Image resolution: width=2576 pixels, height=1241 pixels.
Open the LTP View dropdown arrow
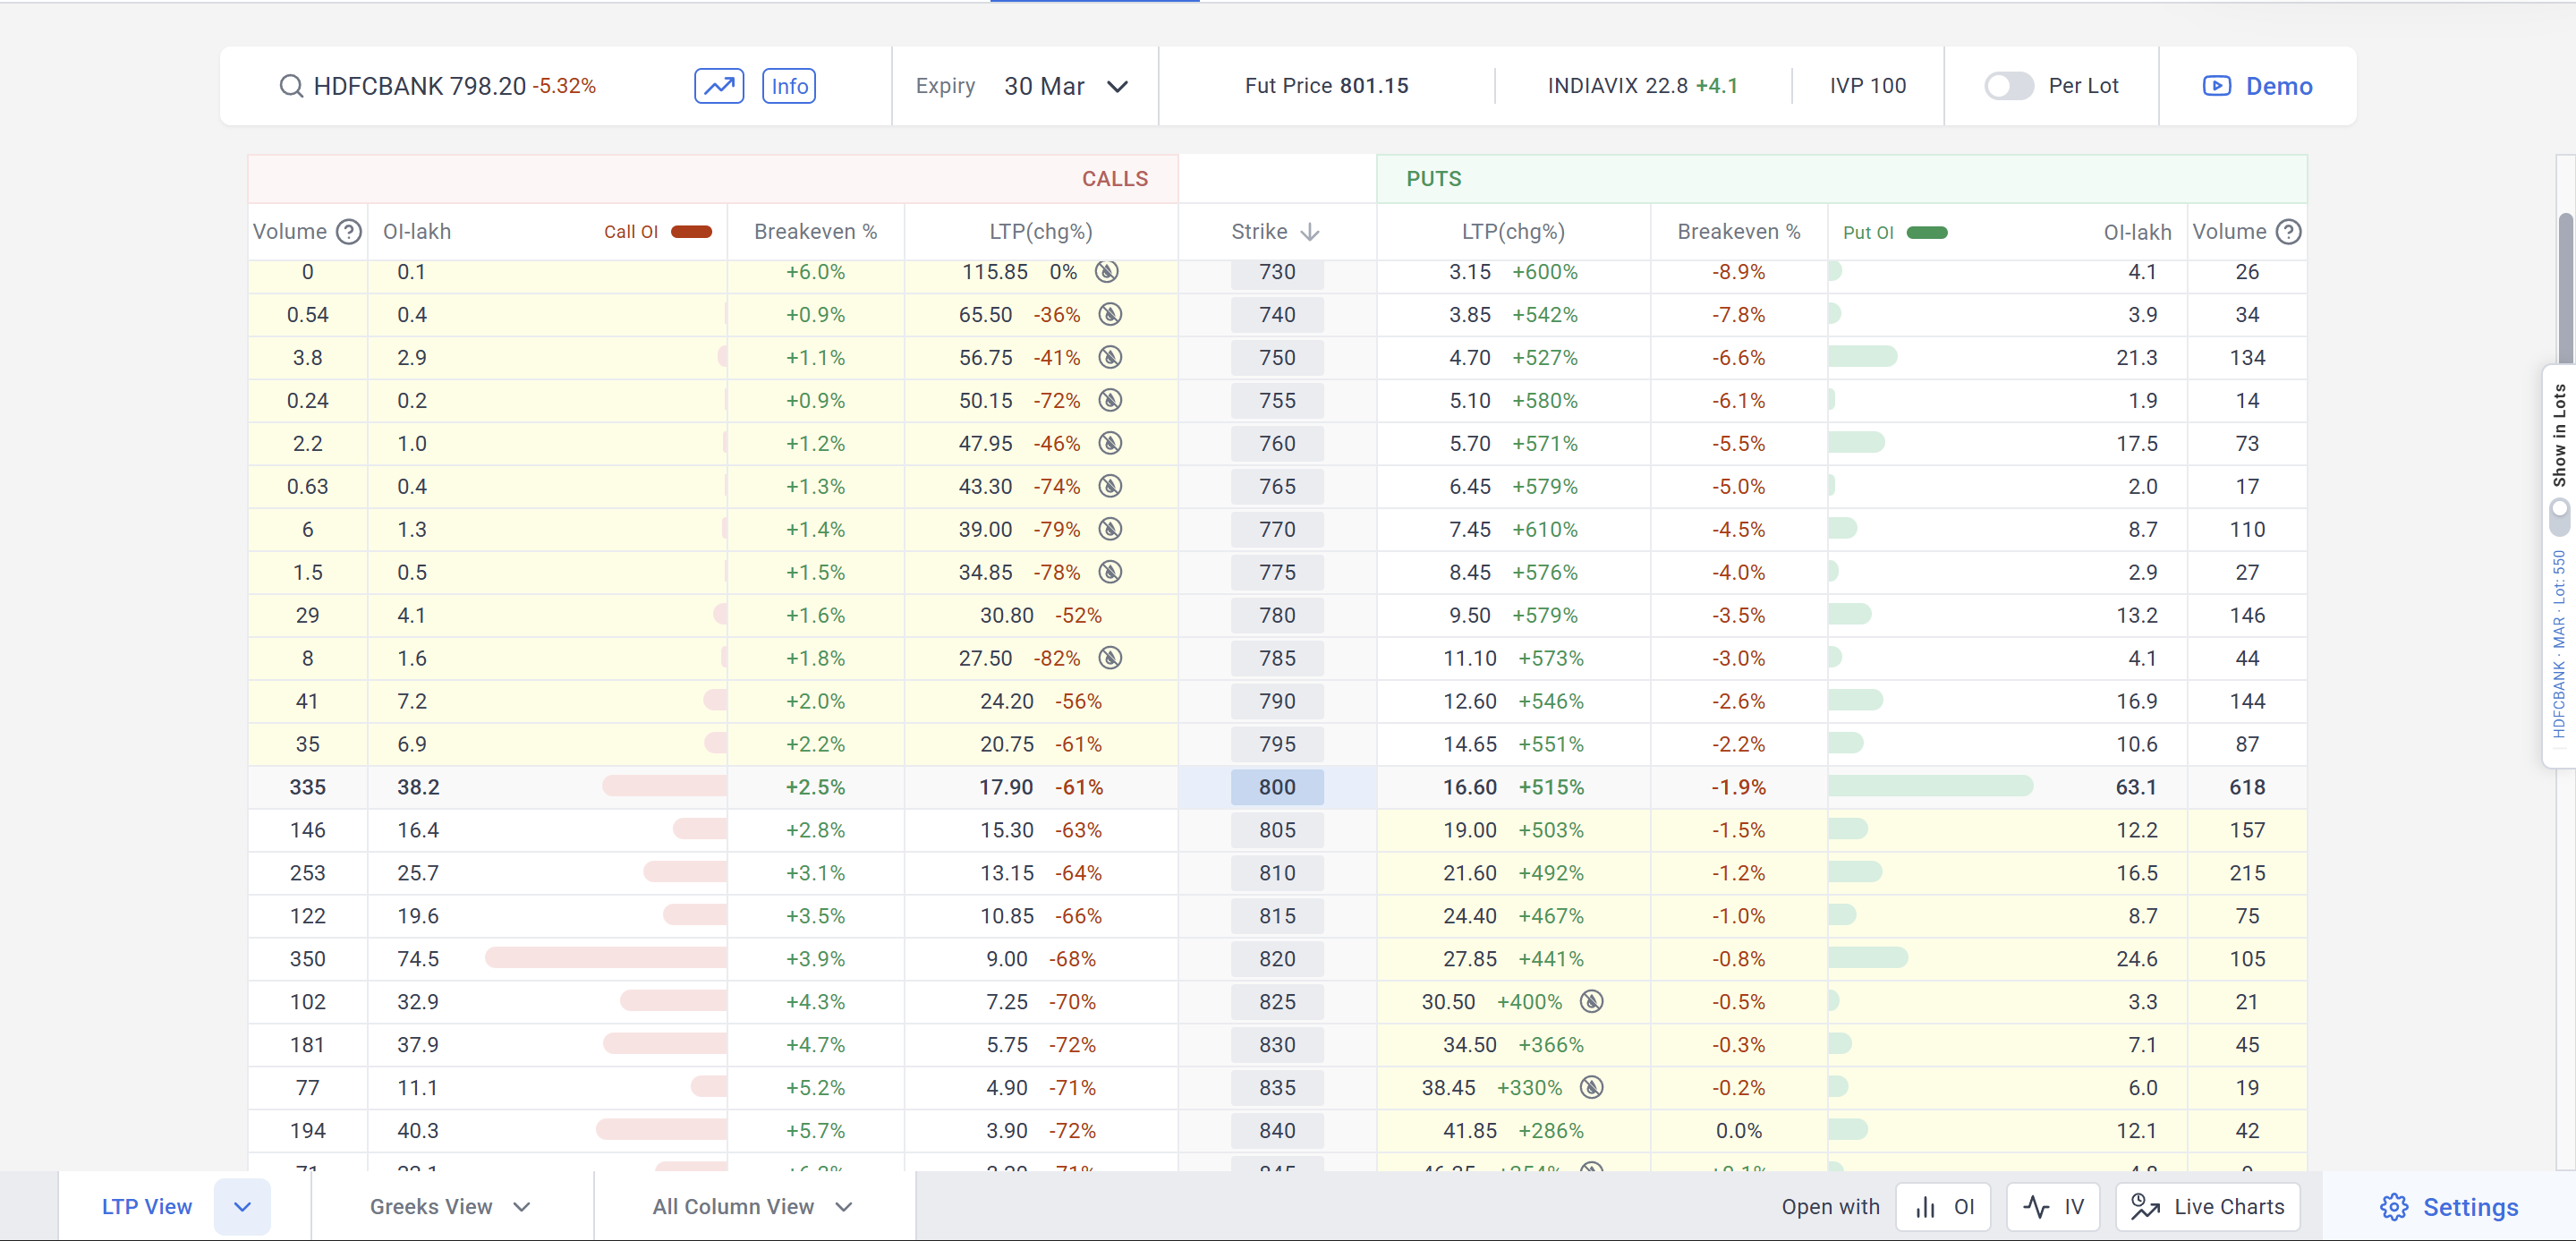(x=242, y=1207)
